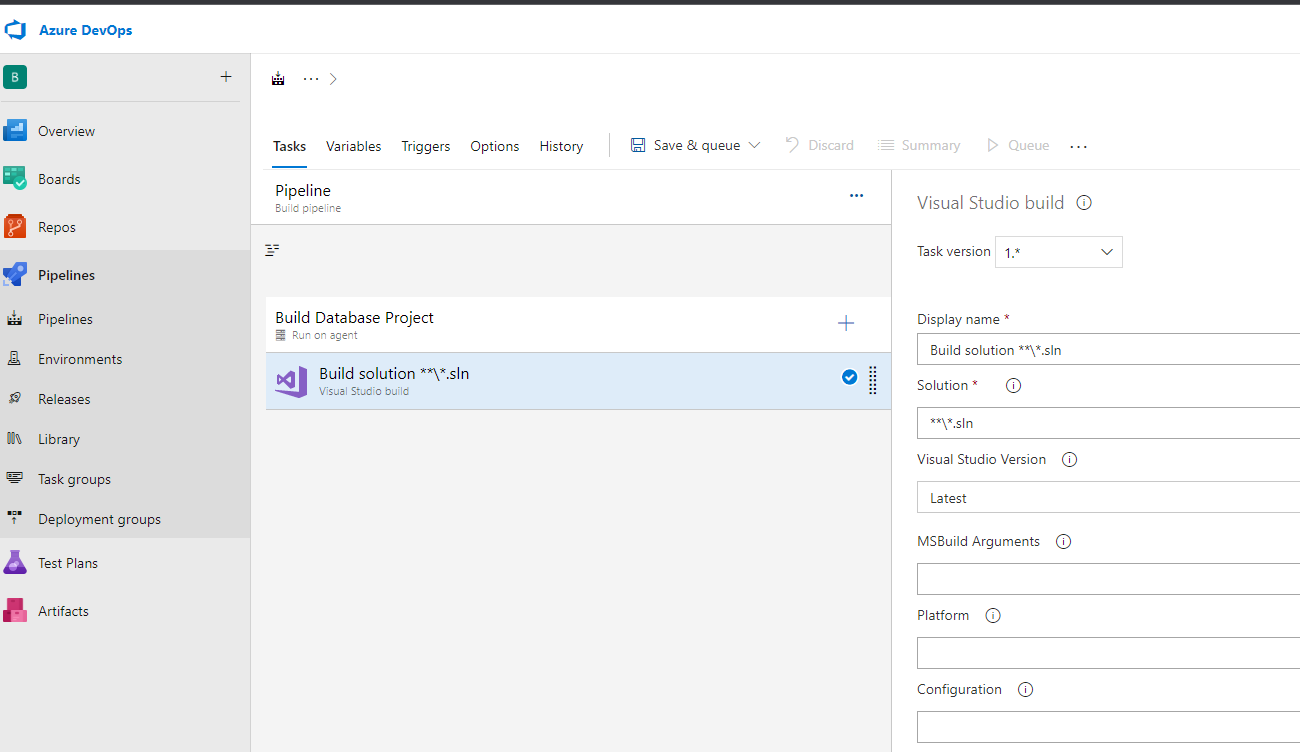Viewport: 1300px width, 752px height.
Task: Click the breadcrumb pipeline icon
Action: click(279, 79)
